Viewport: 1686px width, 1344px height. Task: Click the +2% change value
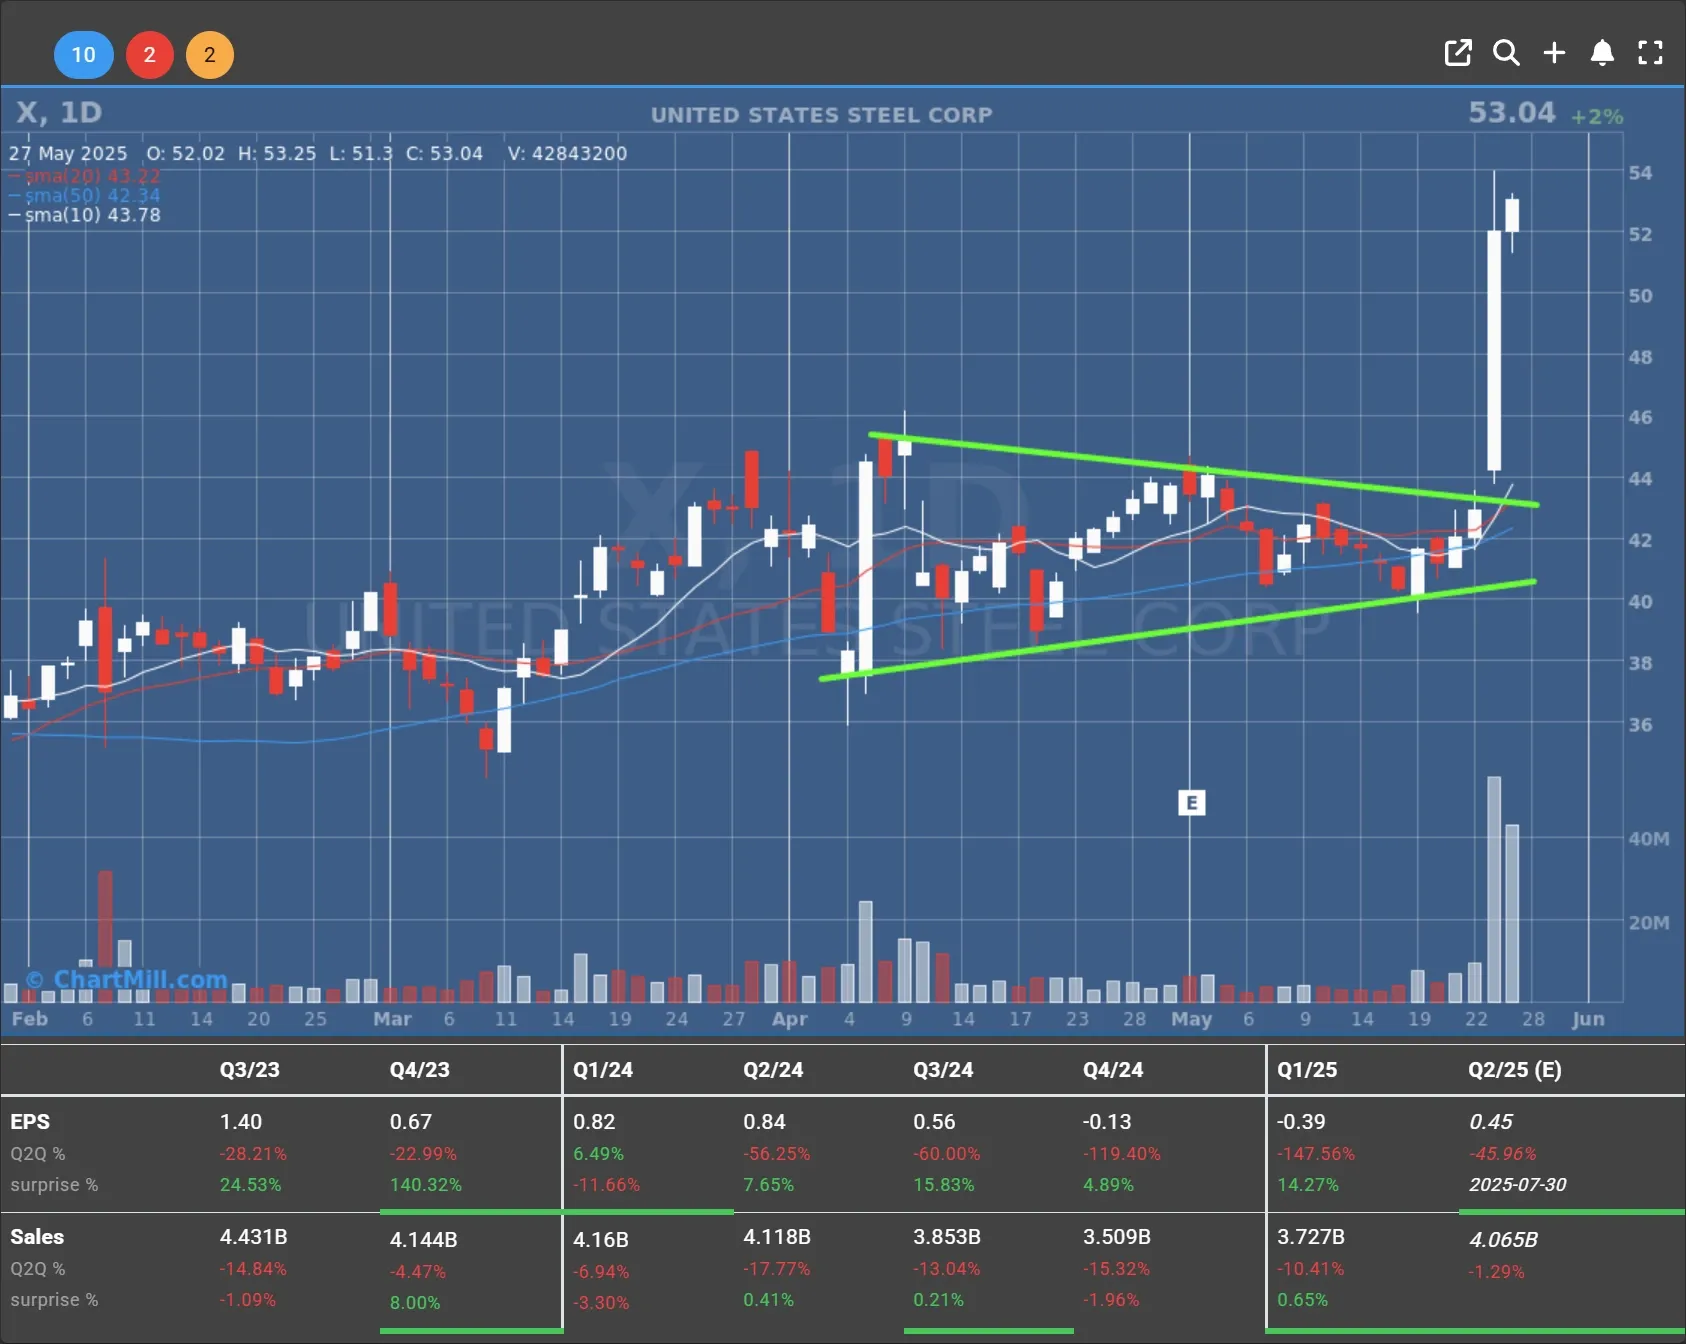(1597, 117)
